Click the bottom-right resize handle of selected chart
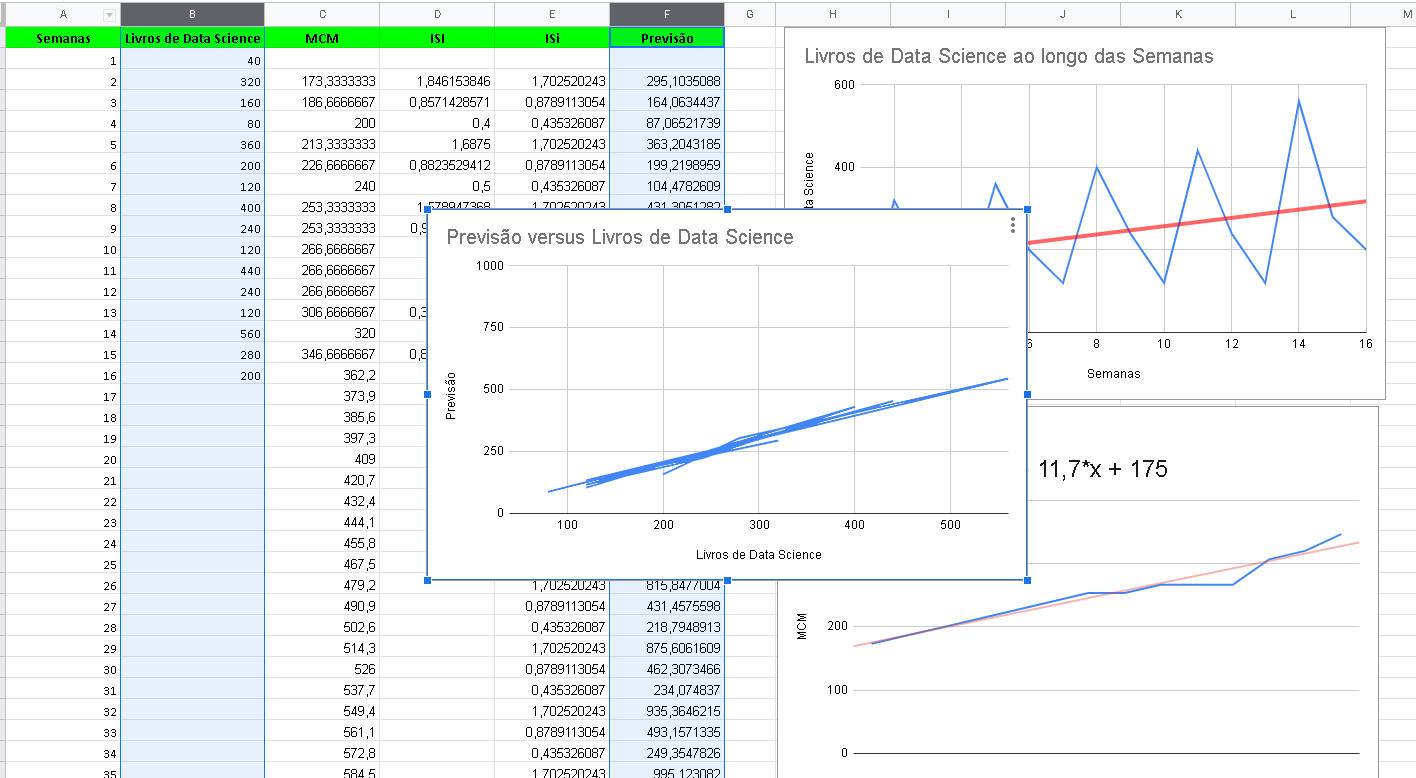The image size is (1416, 778). coord(1027,580)
